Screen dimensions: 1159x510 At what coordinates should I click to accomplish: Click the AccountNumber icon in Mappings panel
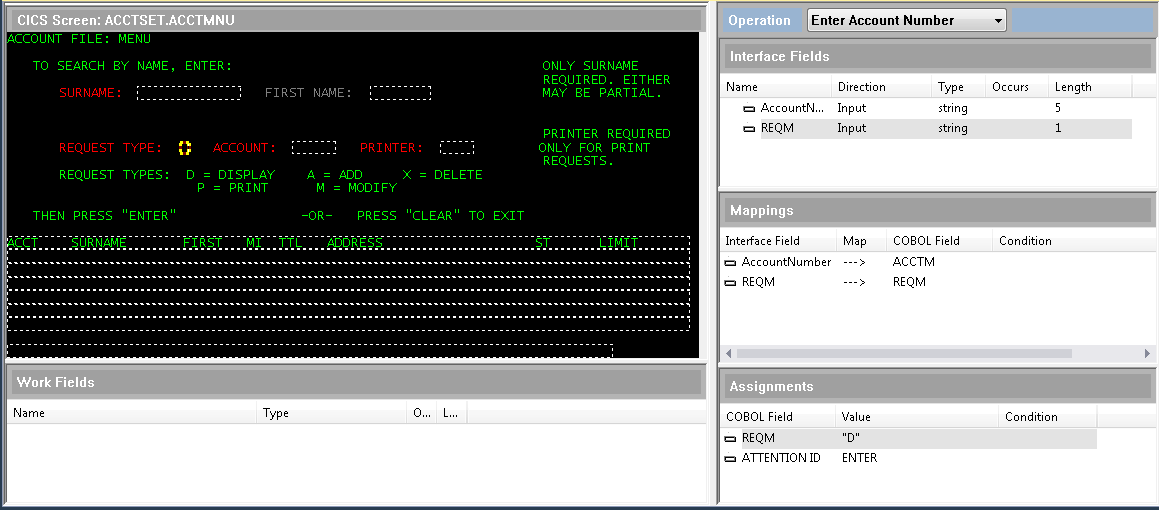pos(731,262)
